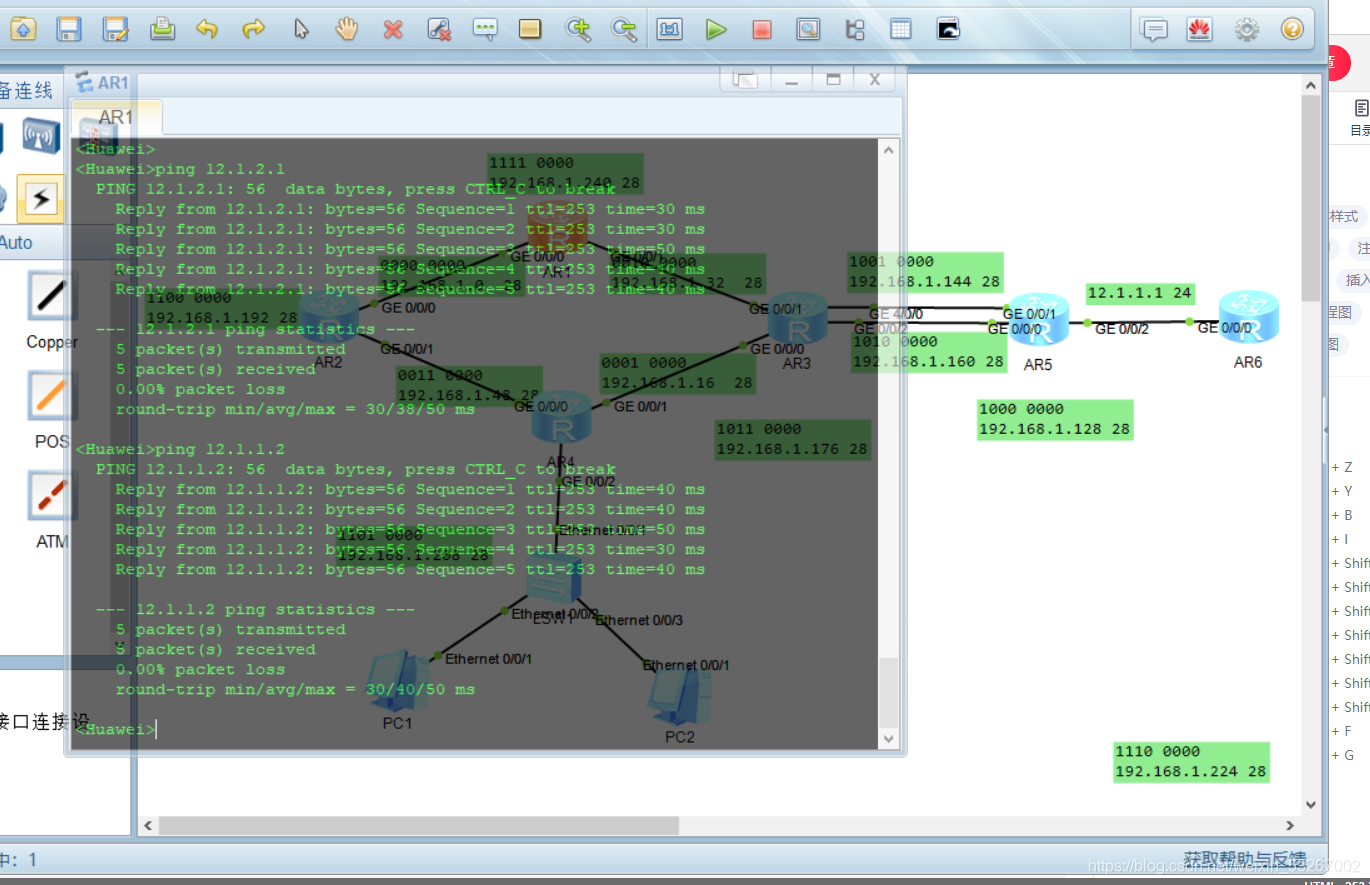Image resolution: width=1370 pixels, height=885 pixels.
Task: Print the topology via the printer icon
Action: pos(162,29)
